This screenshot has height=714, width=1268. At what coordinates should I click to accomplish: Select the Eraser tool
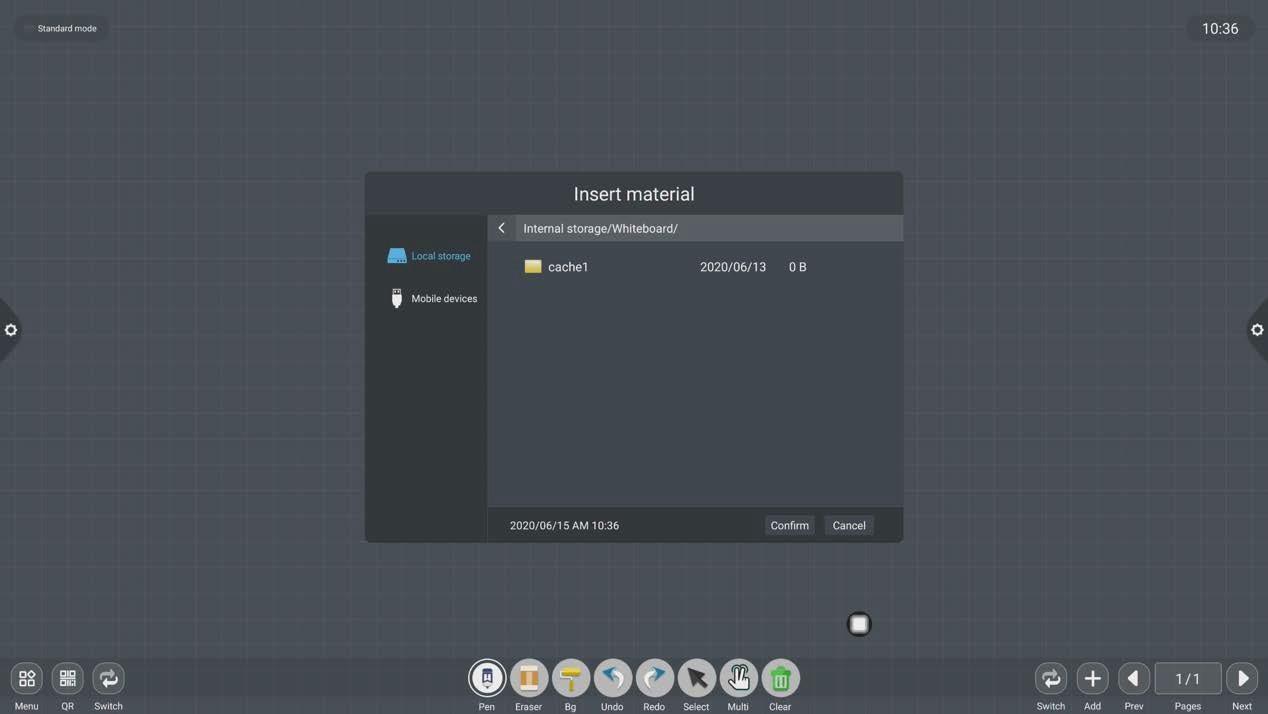click(x=529, y=678)
